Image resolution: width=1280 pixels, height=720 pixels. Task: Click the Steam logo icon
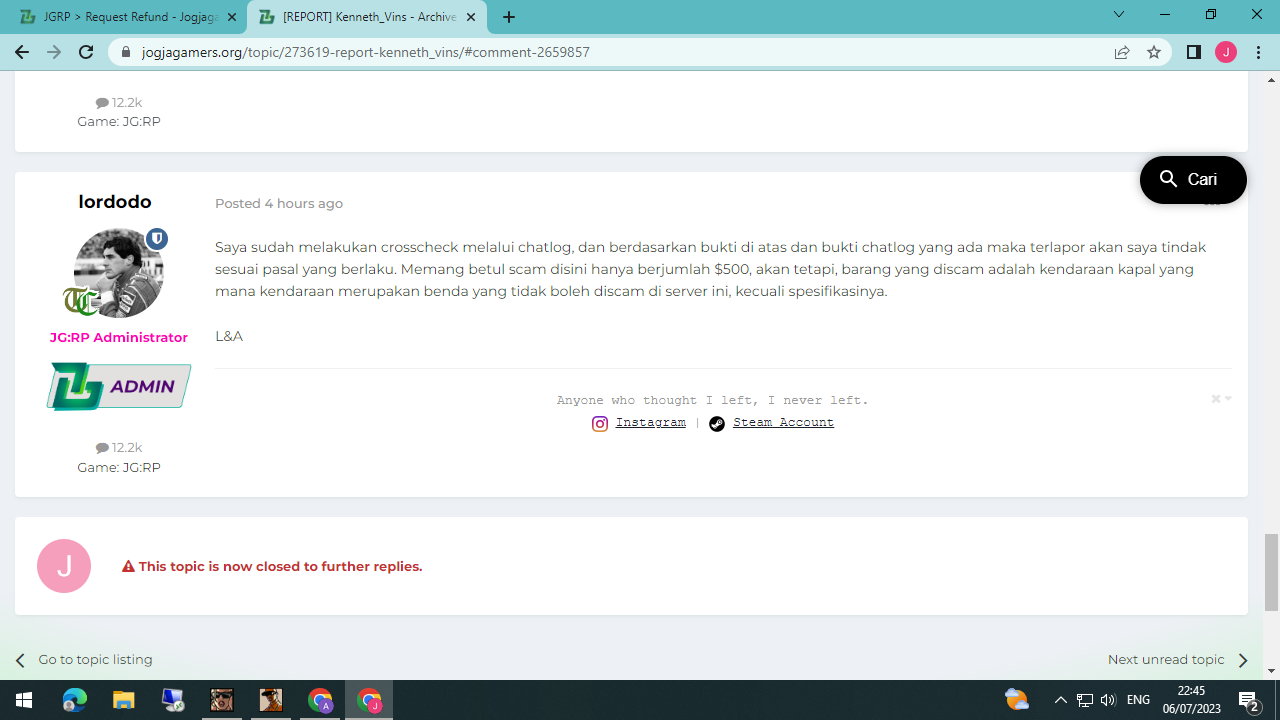click(717, 424)
